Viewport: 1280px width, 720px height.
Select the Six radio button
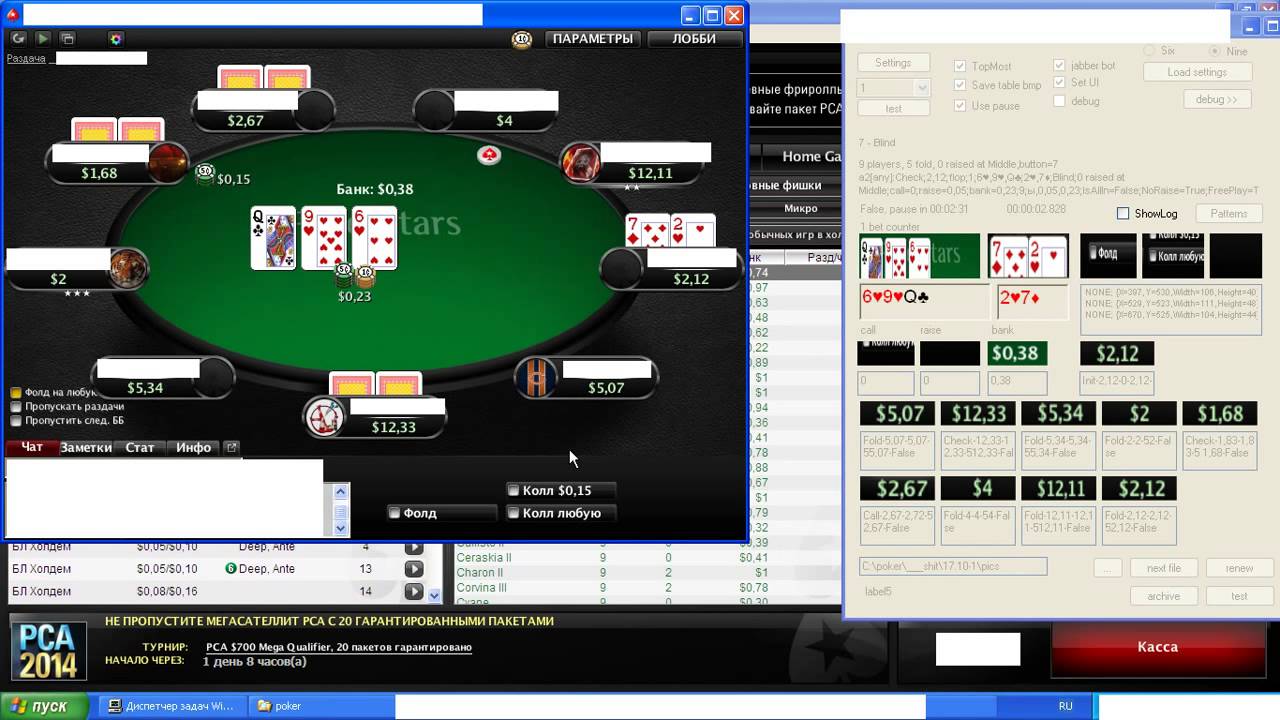point(1149,51)
